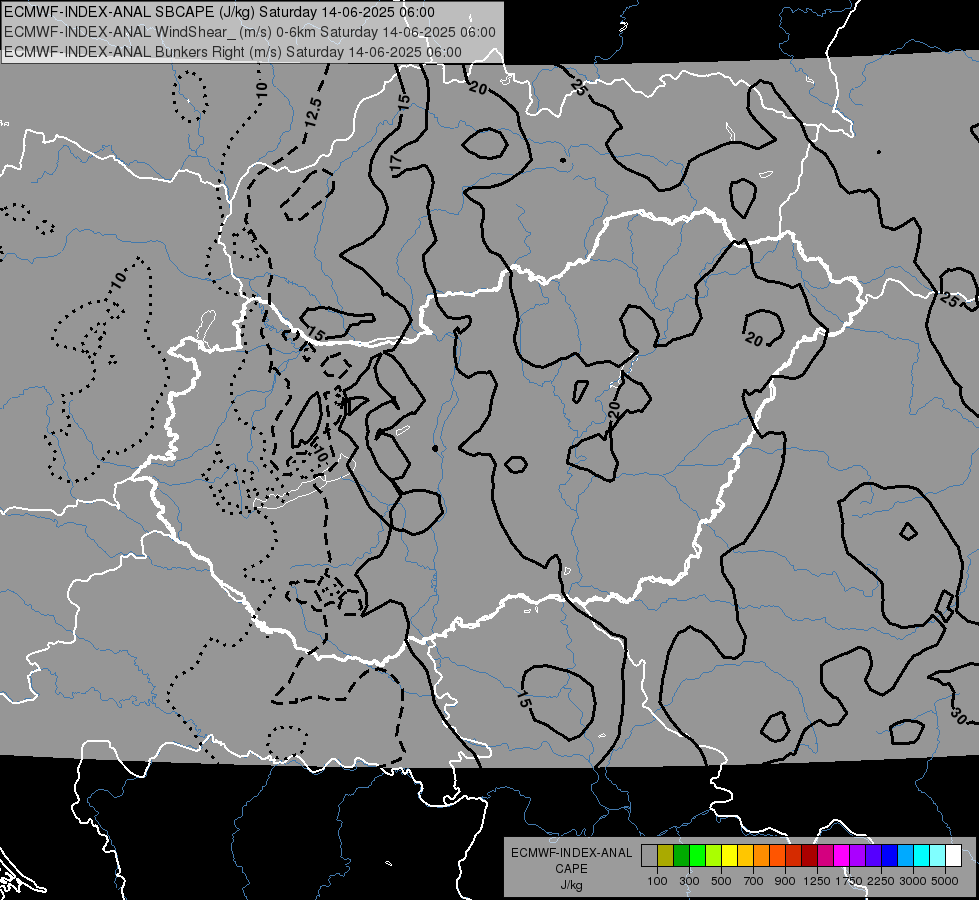Click the gray swatch in CAPE legend
Viewport: 979px width, 900px height.
649,856
